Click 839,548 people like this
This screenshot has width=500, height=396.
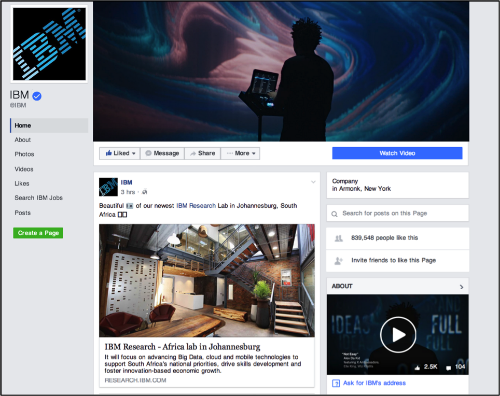[384, 238]
